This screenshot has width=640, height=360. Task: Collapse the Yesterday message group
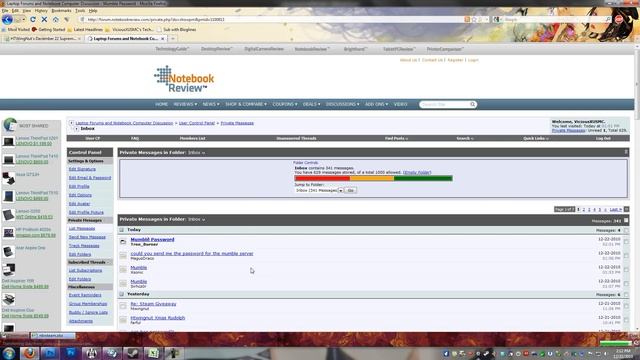[121, 294]
